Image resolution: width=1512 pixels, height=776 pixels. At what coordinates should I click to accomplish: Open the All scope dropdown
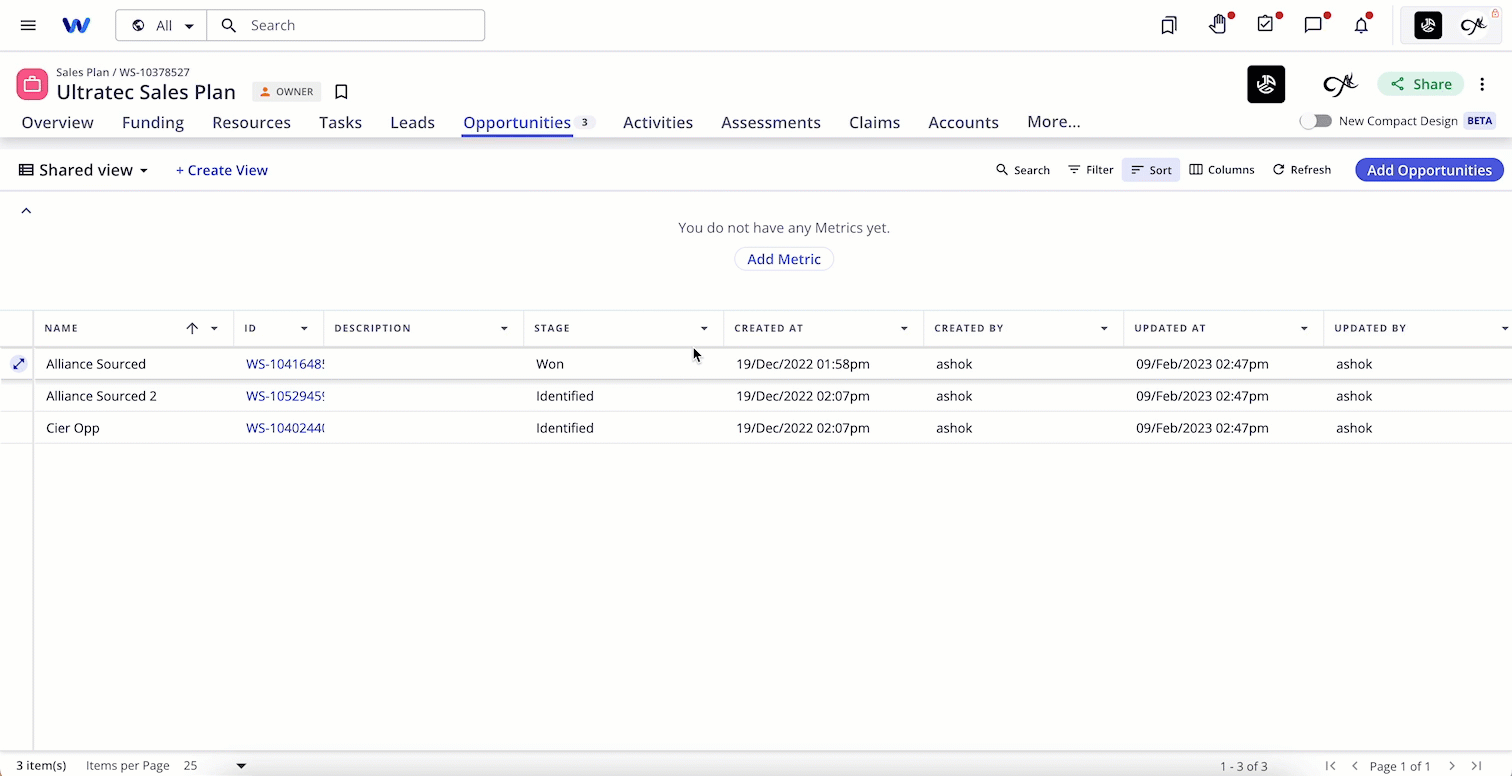[162, 26]
